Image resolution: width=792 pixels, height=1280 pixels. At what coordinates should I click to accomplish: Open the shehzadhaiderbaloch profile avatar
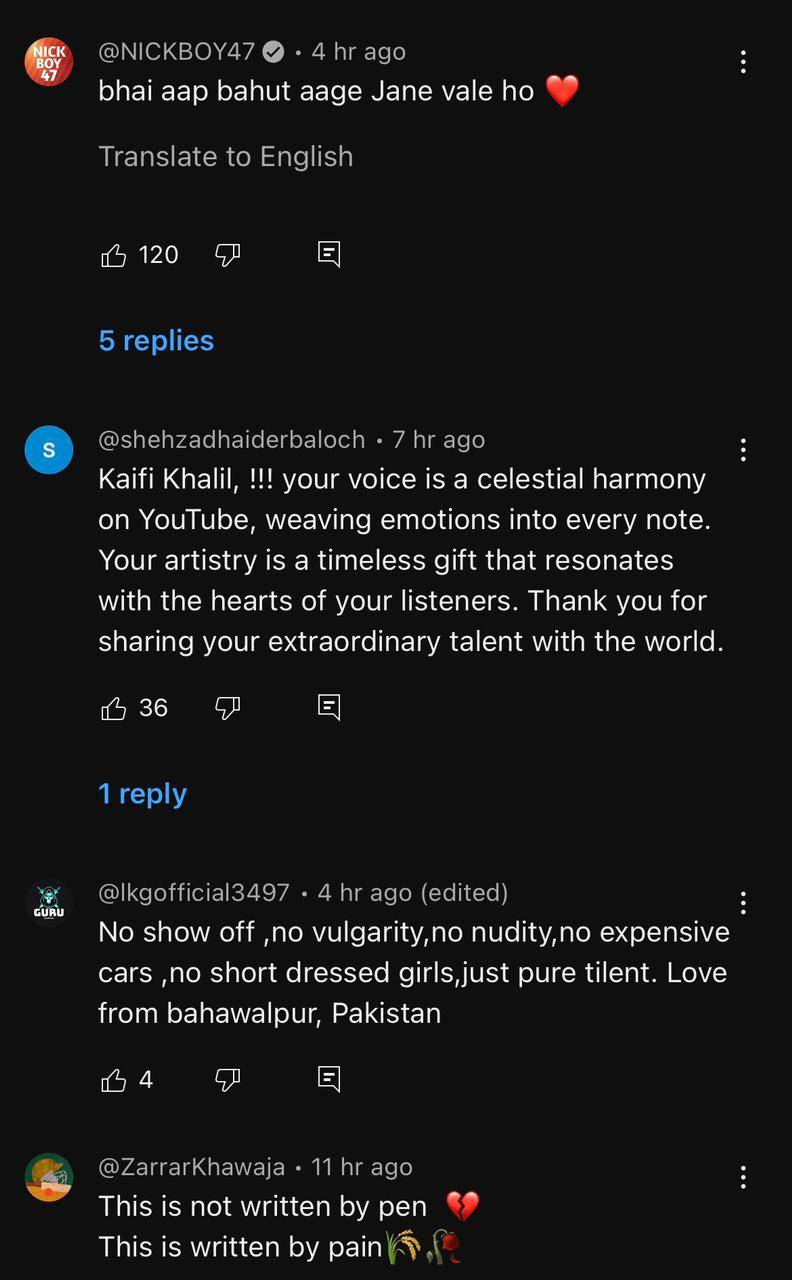pyautogui.click(x=48, y=450)
